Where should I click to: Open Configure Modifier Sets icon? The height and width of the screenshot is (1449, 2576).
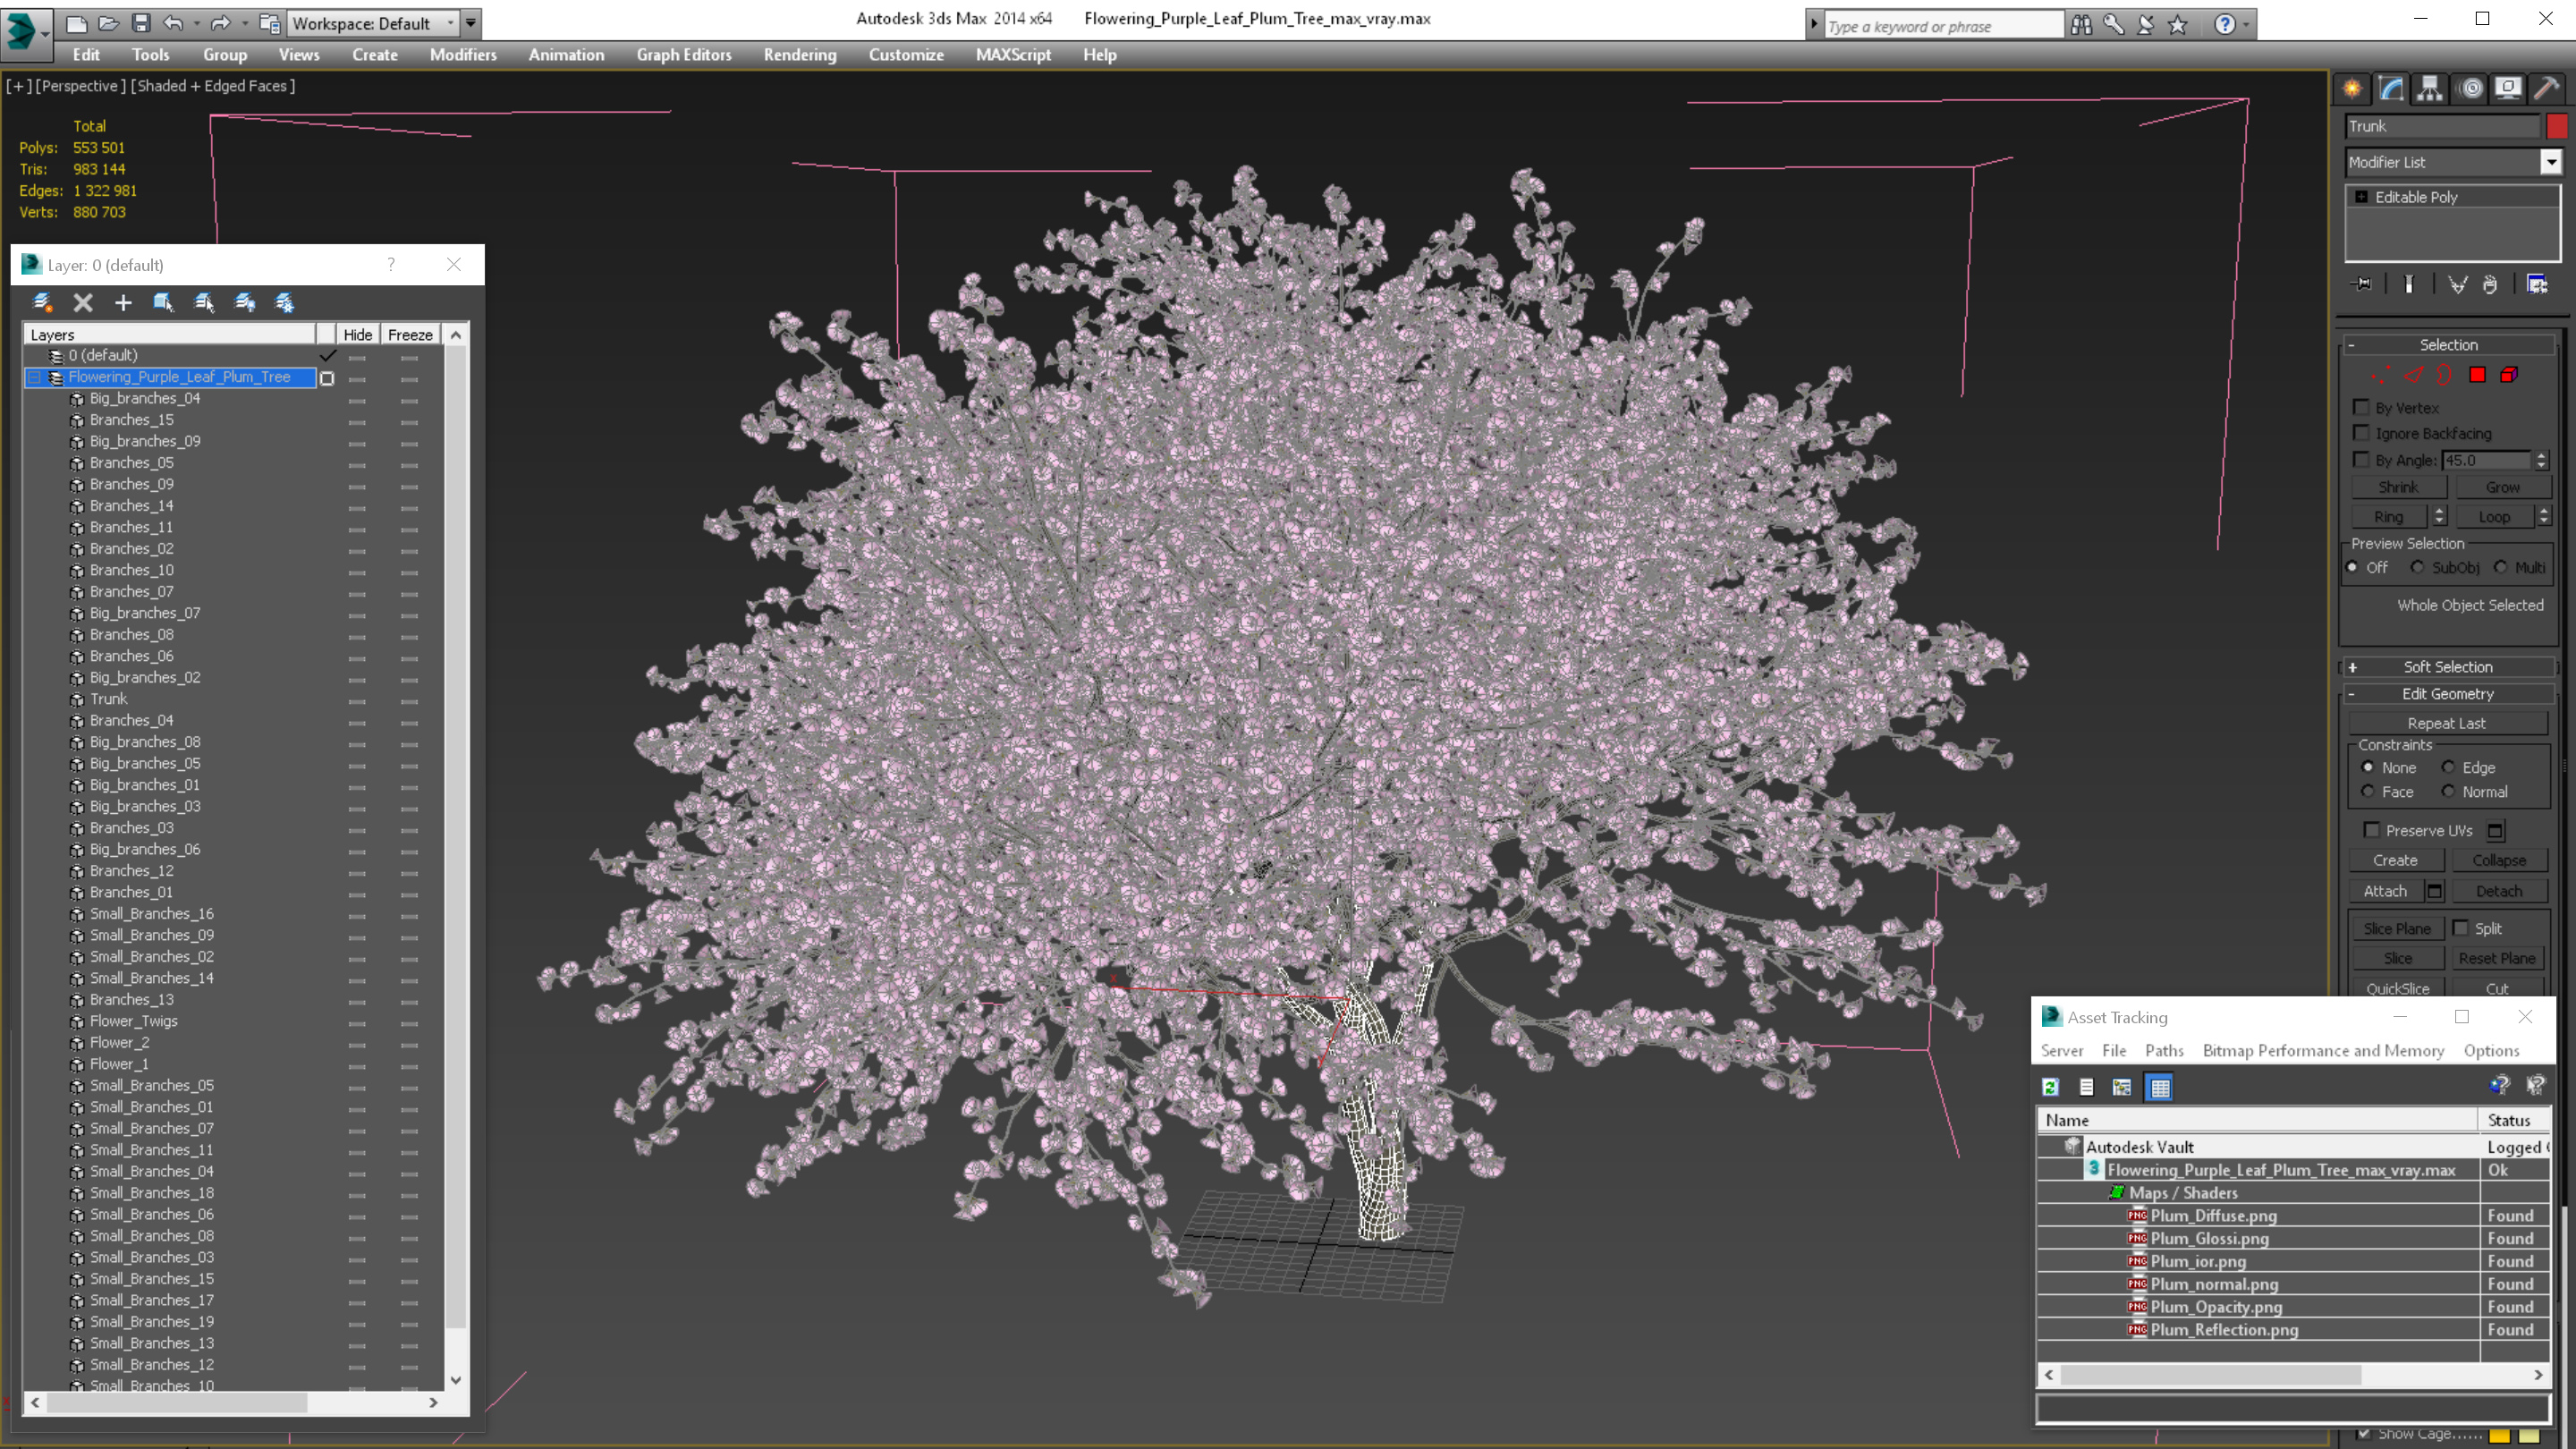[x=2537, y=285]
